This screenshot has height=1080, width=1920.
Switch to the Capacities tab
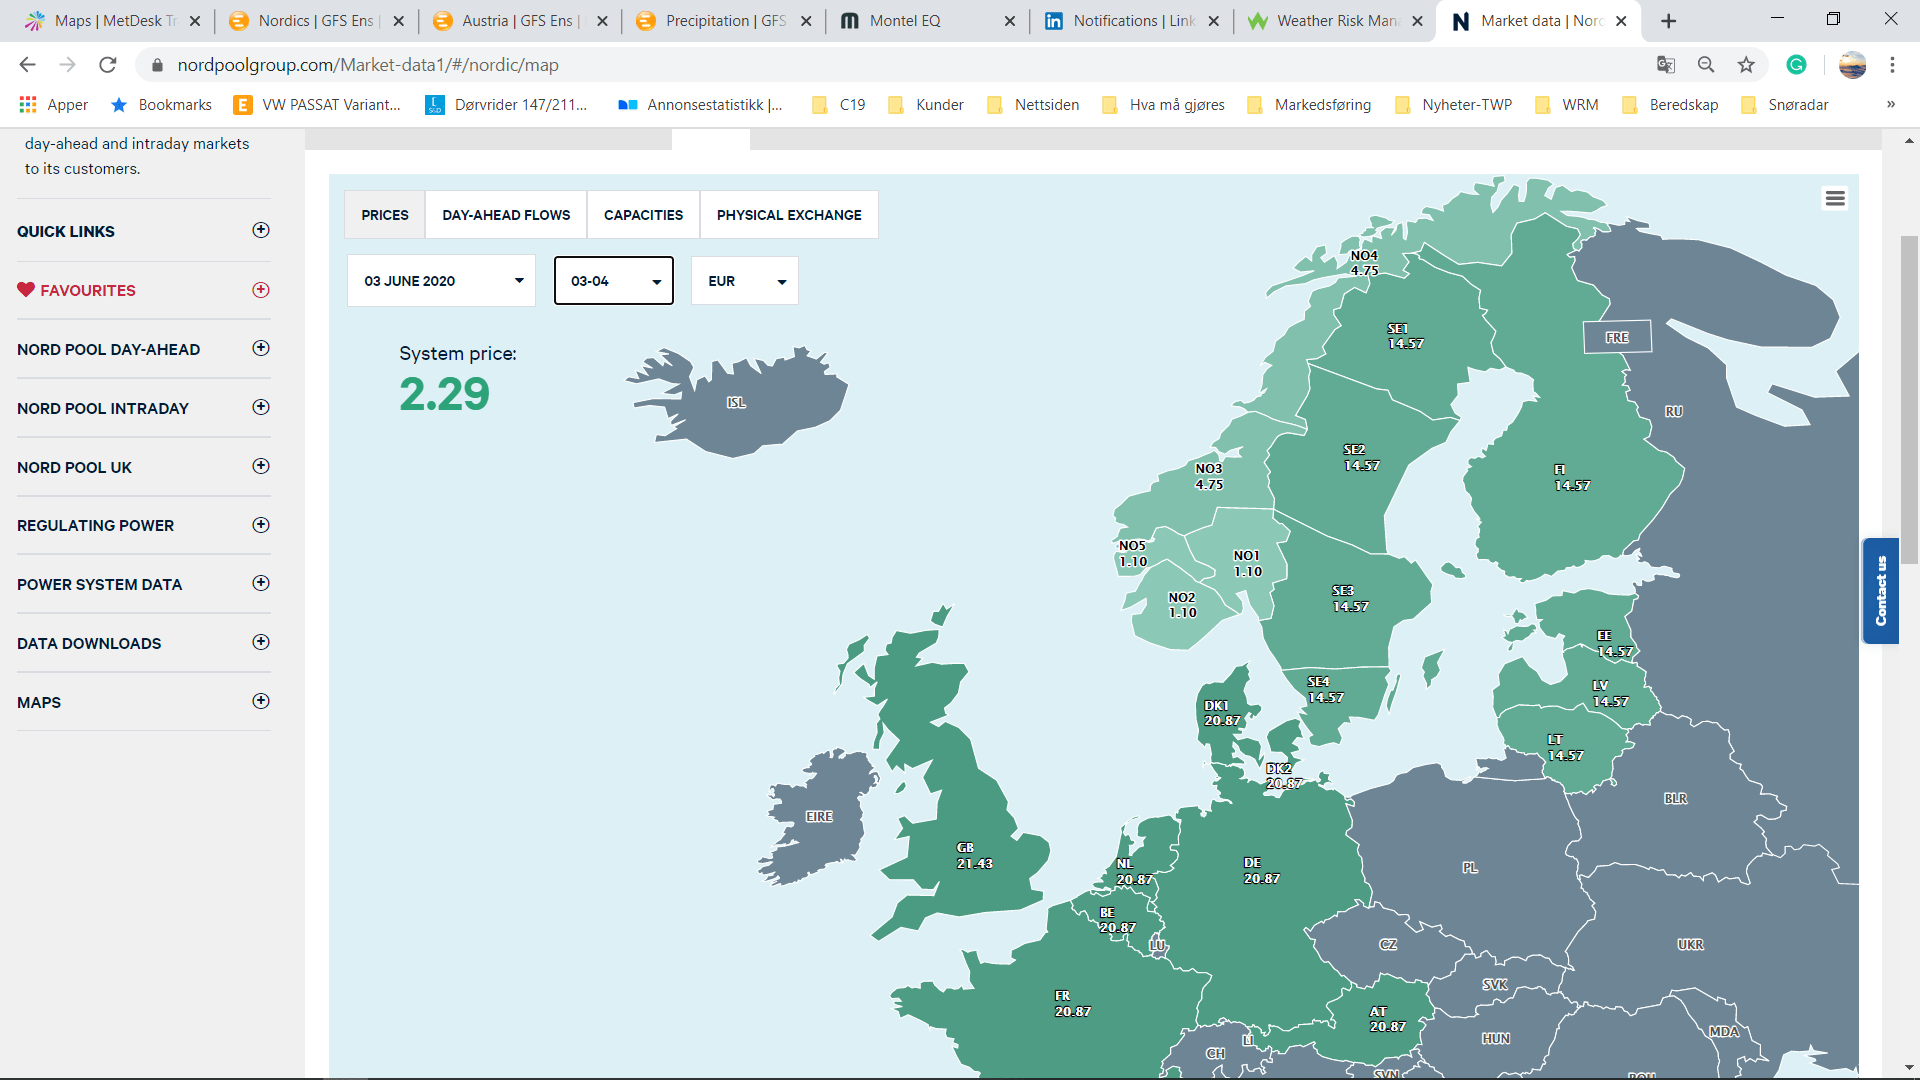(x=643, y=215)
